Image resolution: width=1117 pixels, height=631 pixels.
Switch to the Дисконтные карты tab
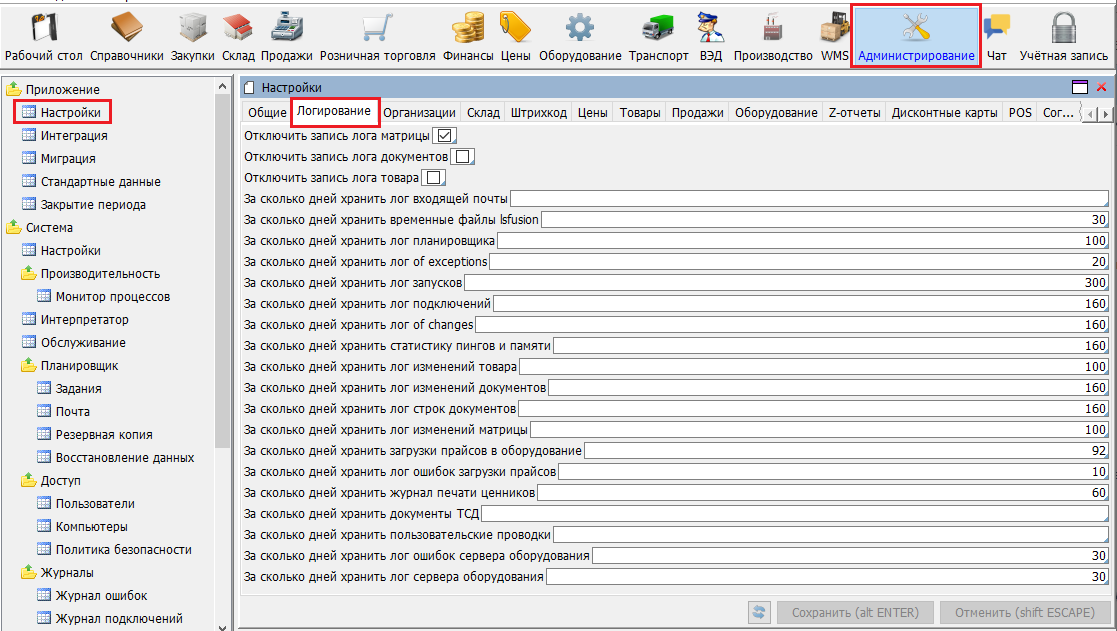(944, 113)
